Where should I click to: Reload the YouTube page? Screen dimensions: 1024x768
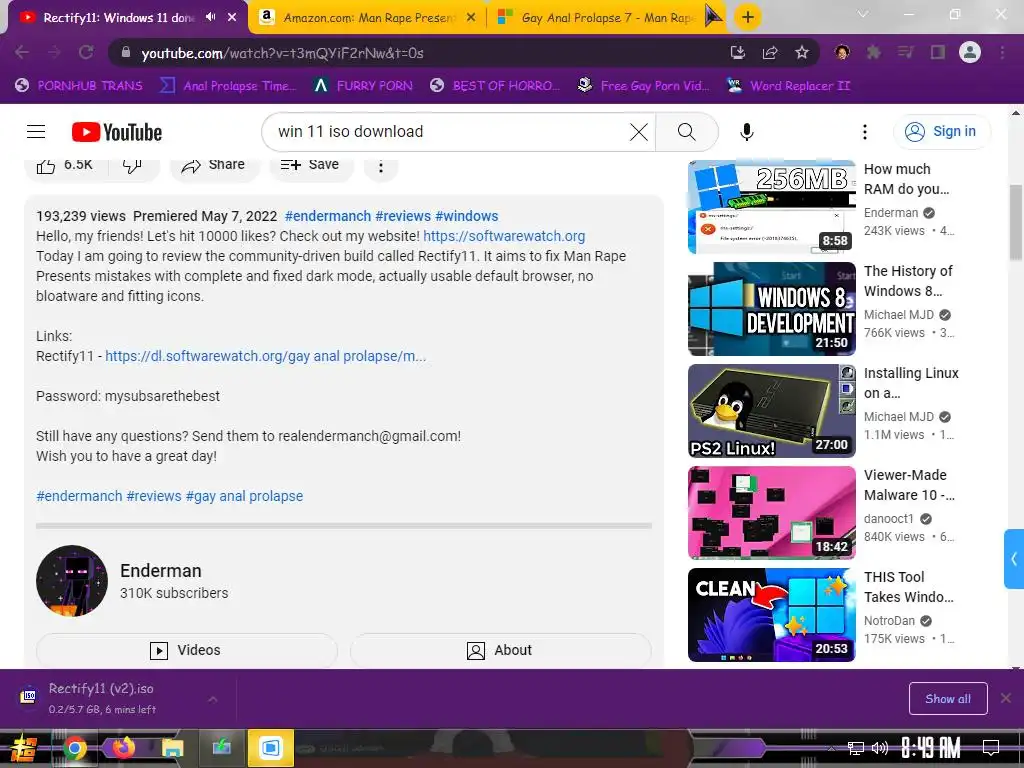86,52
